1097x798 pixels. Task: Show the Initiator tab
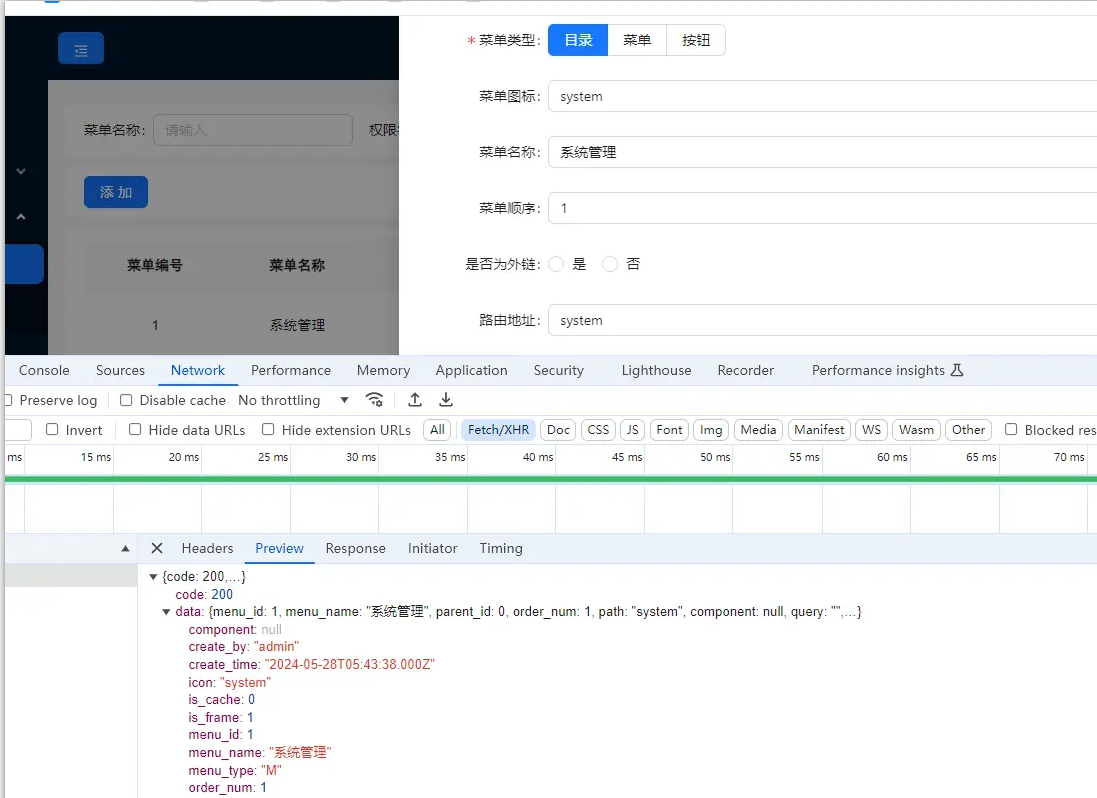[x=432, y=548]
